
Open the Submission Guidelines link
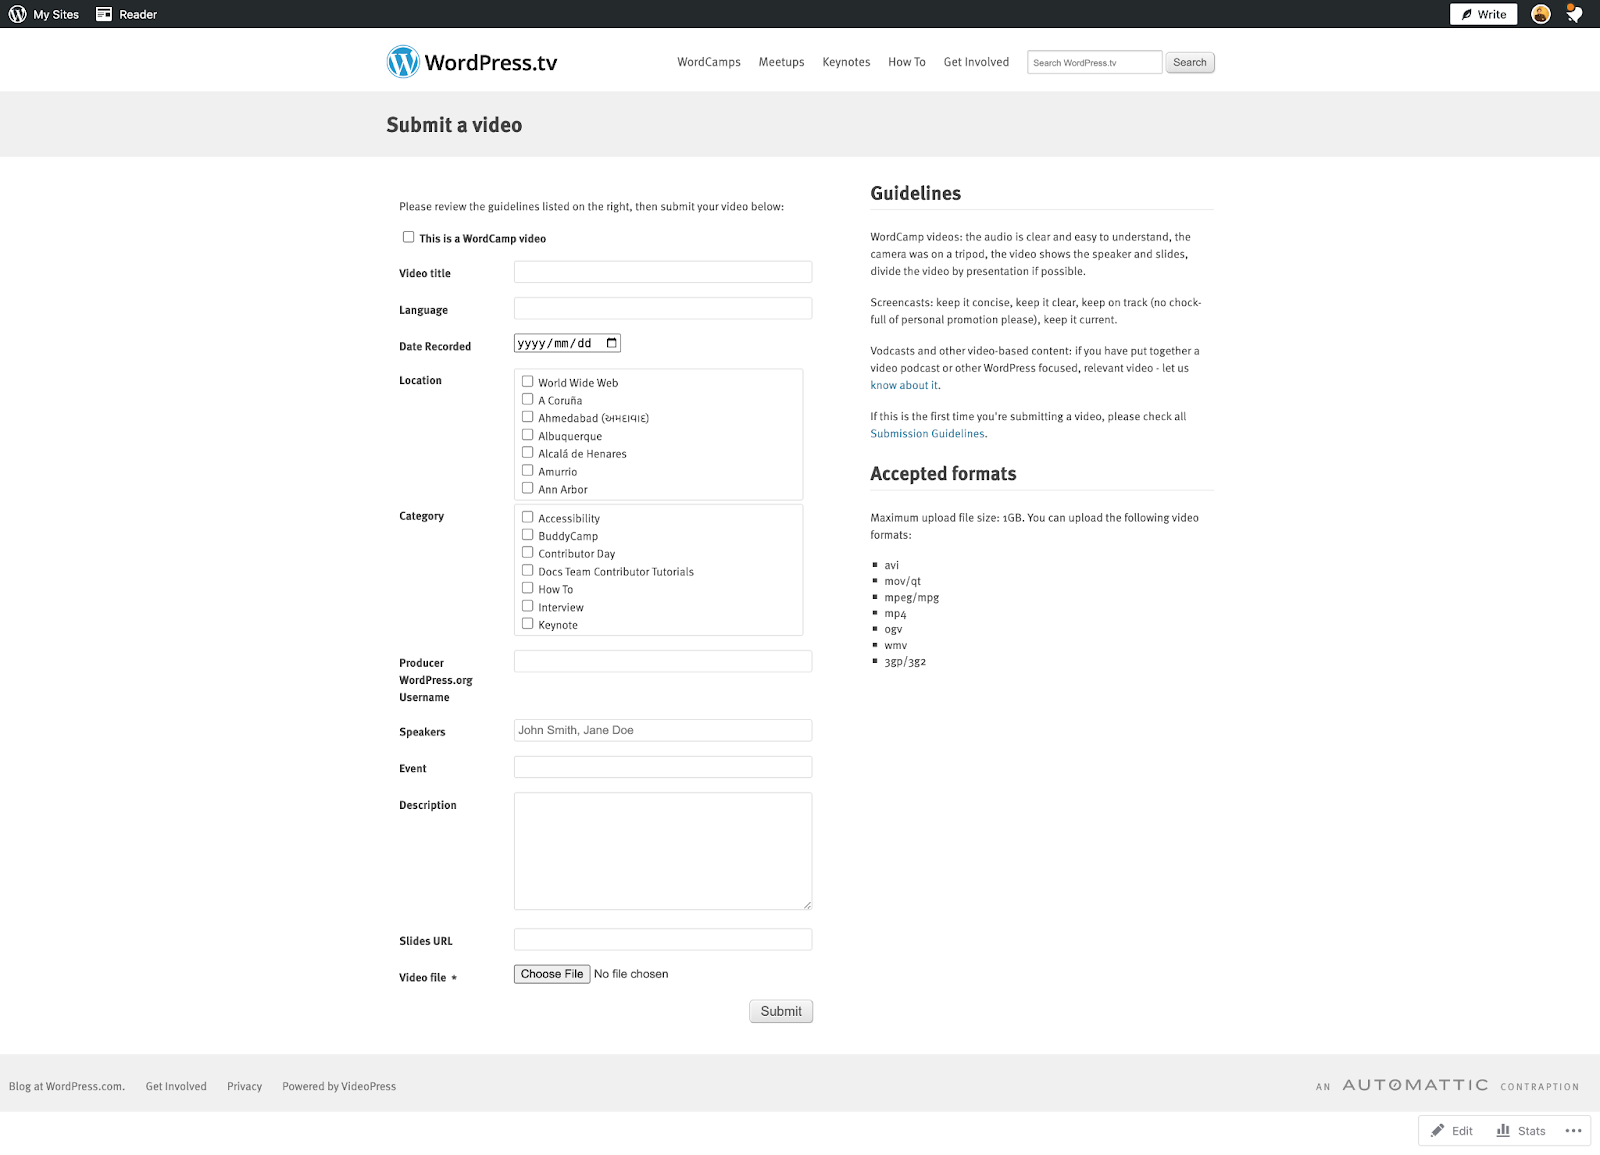coord(927,433)
